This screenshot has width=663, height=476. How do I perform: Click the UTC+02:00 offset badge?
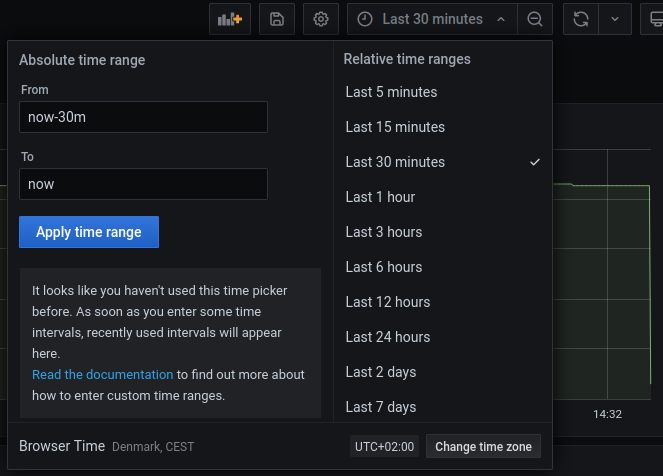[x=384, y=447]
